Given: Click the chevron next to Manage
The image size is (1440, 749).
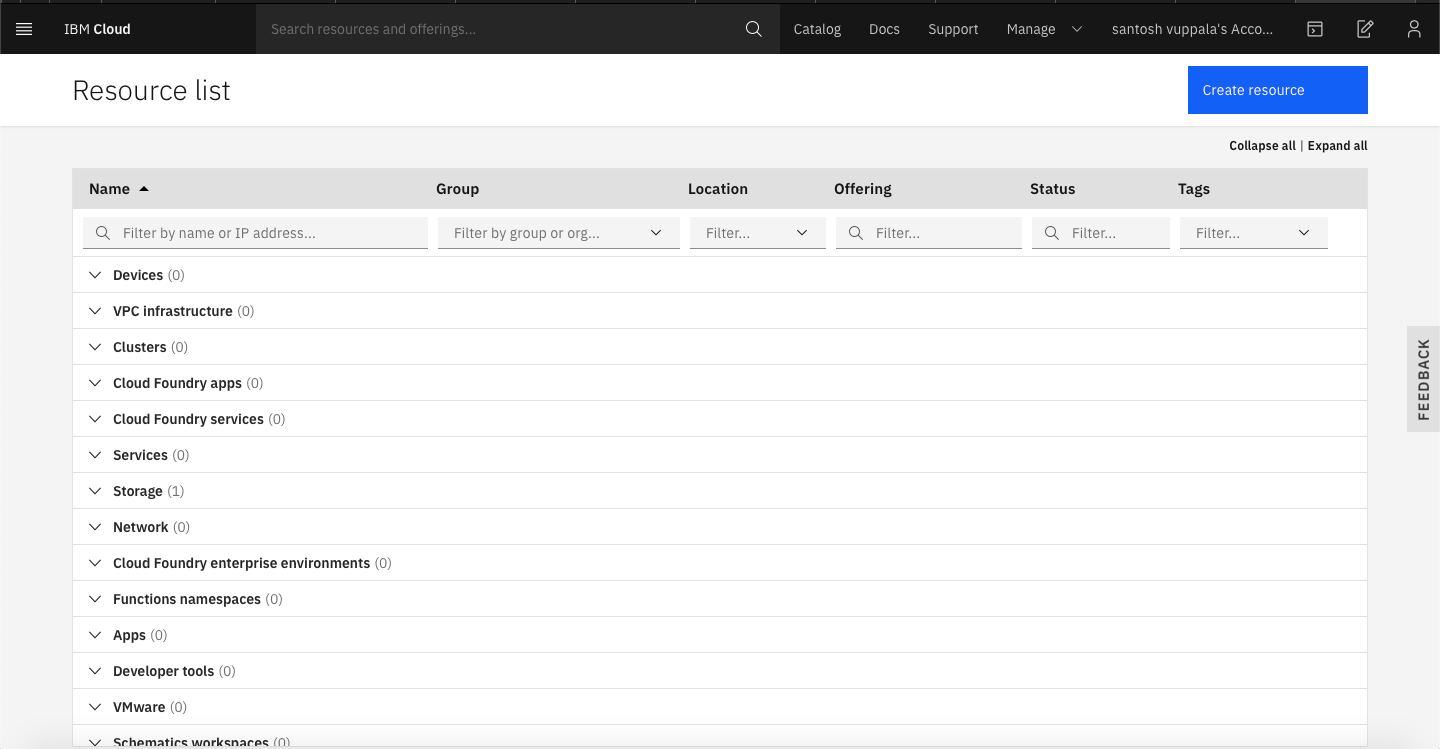Looking at the screenshot, I should pos(1077,29).
